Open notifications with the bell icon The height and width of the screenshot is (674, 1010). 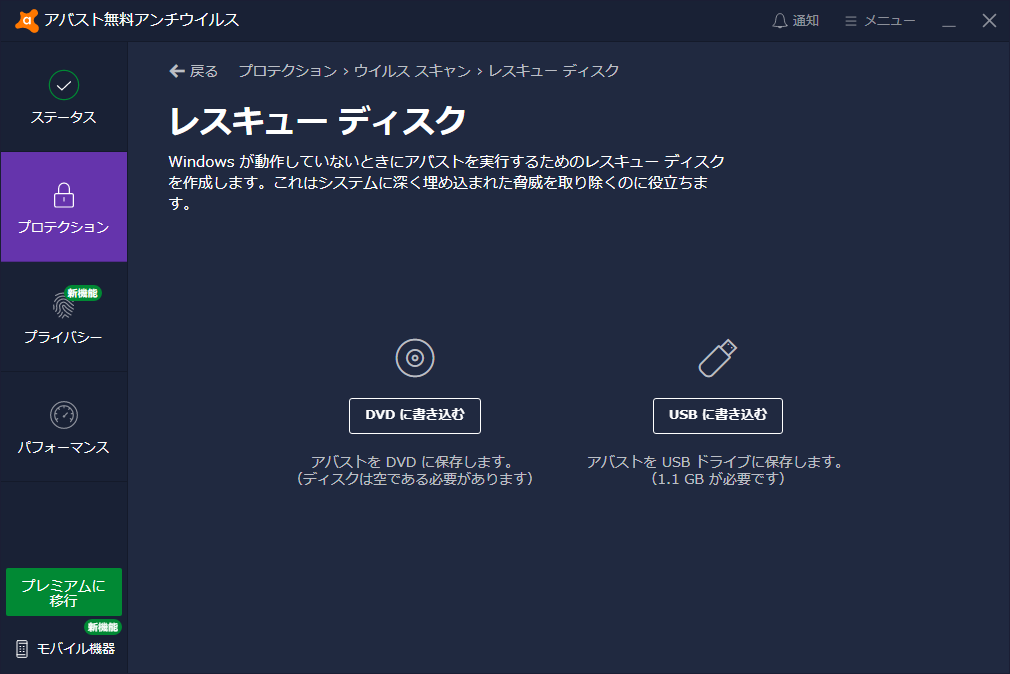[778, 19]
